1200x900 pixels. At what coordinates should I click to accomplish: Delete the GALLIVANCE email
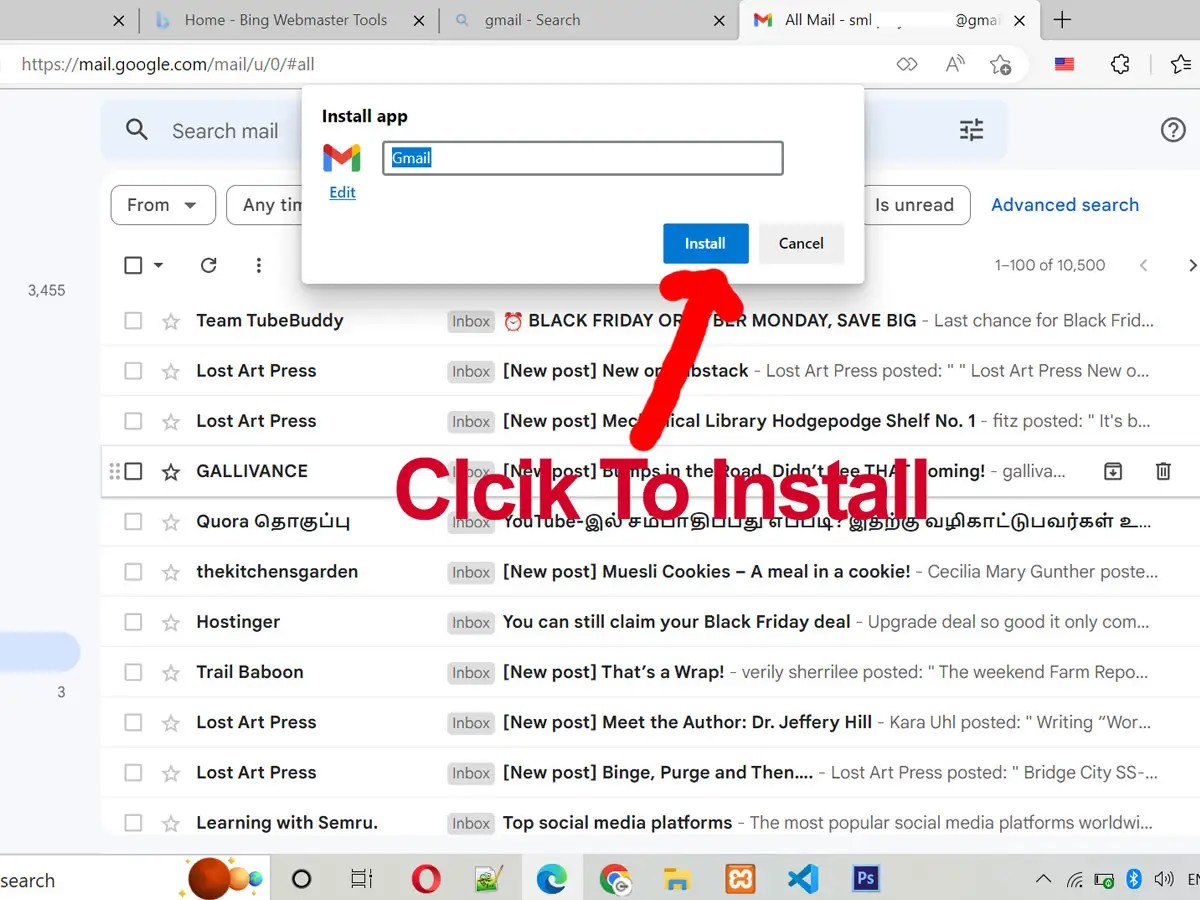[x=1163, y=470]
